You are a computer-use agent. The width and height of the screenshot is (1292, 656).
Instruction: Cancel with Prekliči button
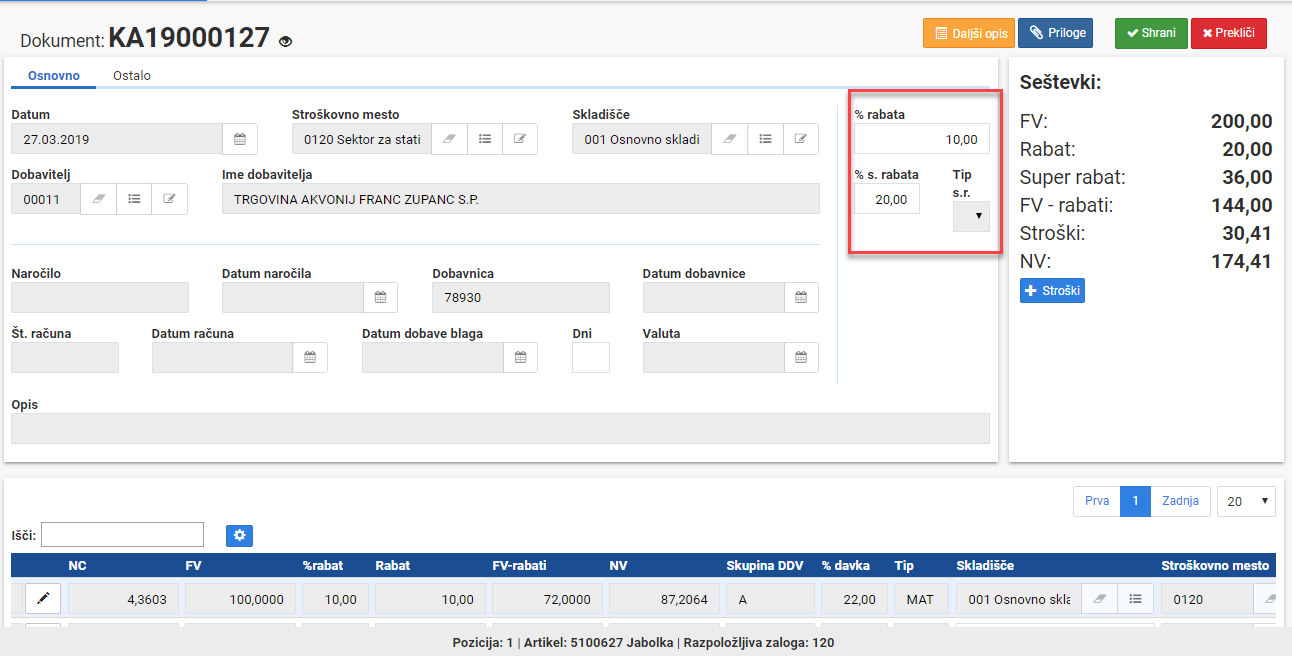tap(1229, 33)
